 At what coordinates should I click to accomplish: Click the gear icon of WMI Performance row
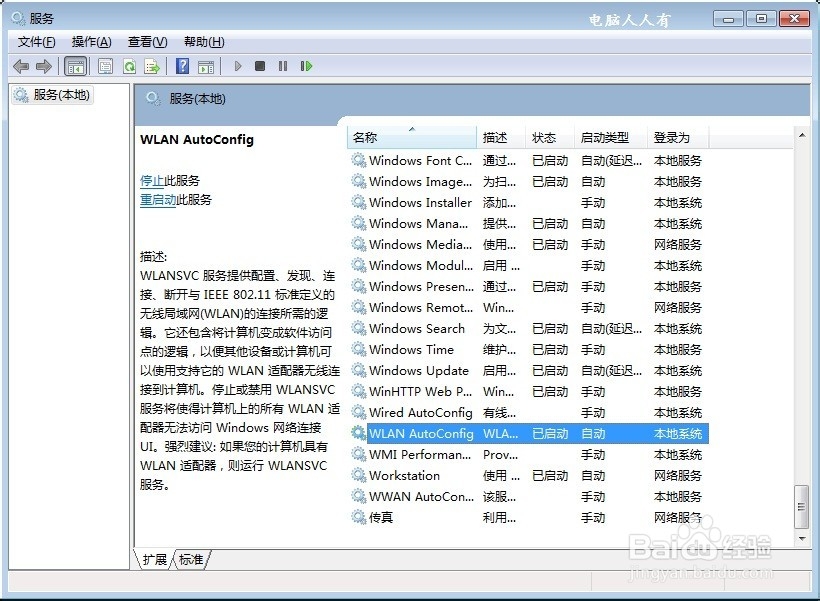pyautogui.click(x=358, y=455)
